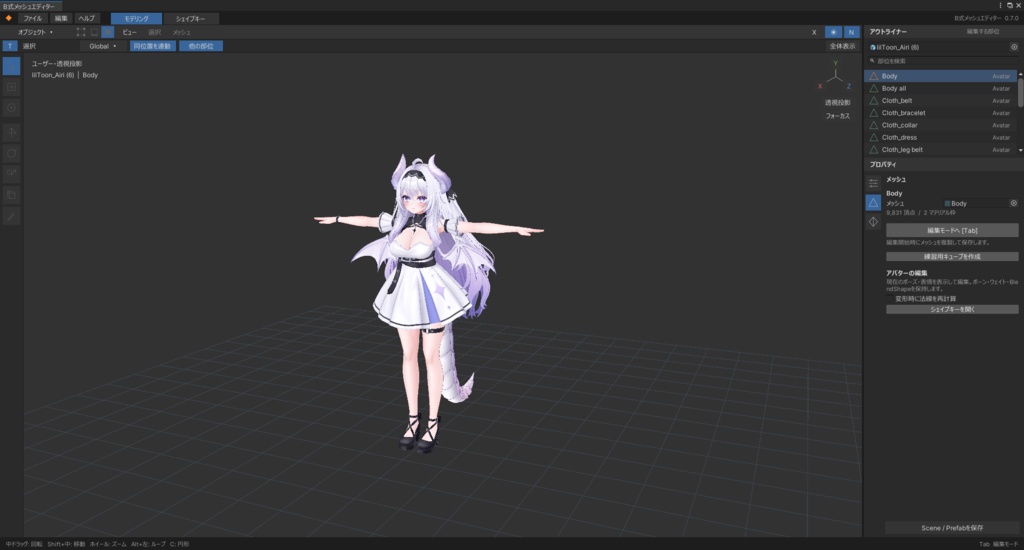Viewport: 1024px width, 550px height.
Task: Click the 全体表示 button
Action: tap(842, 46)
